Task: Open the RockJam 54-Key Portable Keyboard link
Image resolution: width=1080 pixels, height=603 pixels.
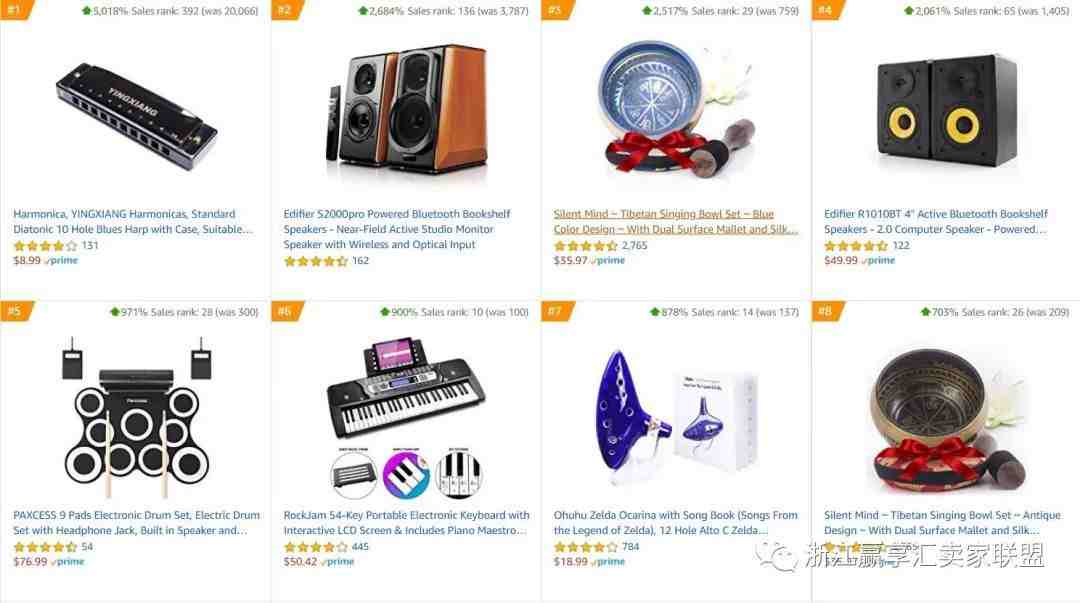Action: pos(406,522)
